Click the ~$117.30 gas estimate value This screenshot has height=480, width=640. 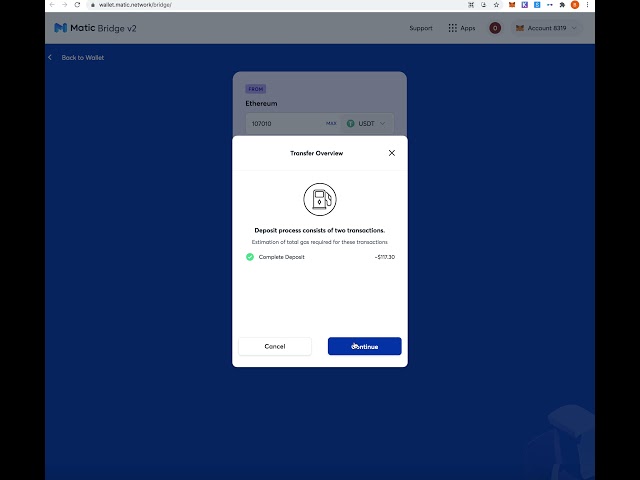pyautogui.click(x=384, y=257)
